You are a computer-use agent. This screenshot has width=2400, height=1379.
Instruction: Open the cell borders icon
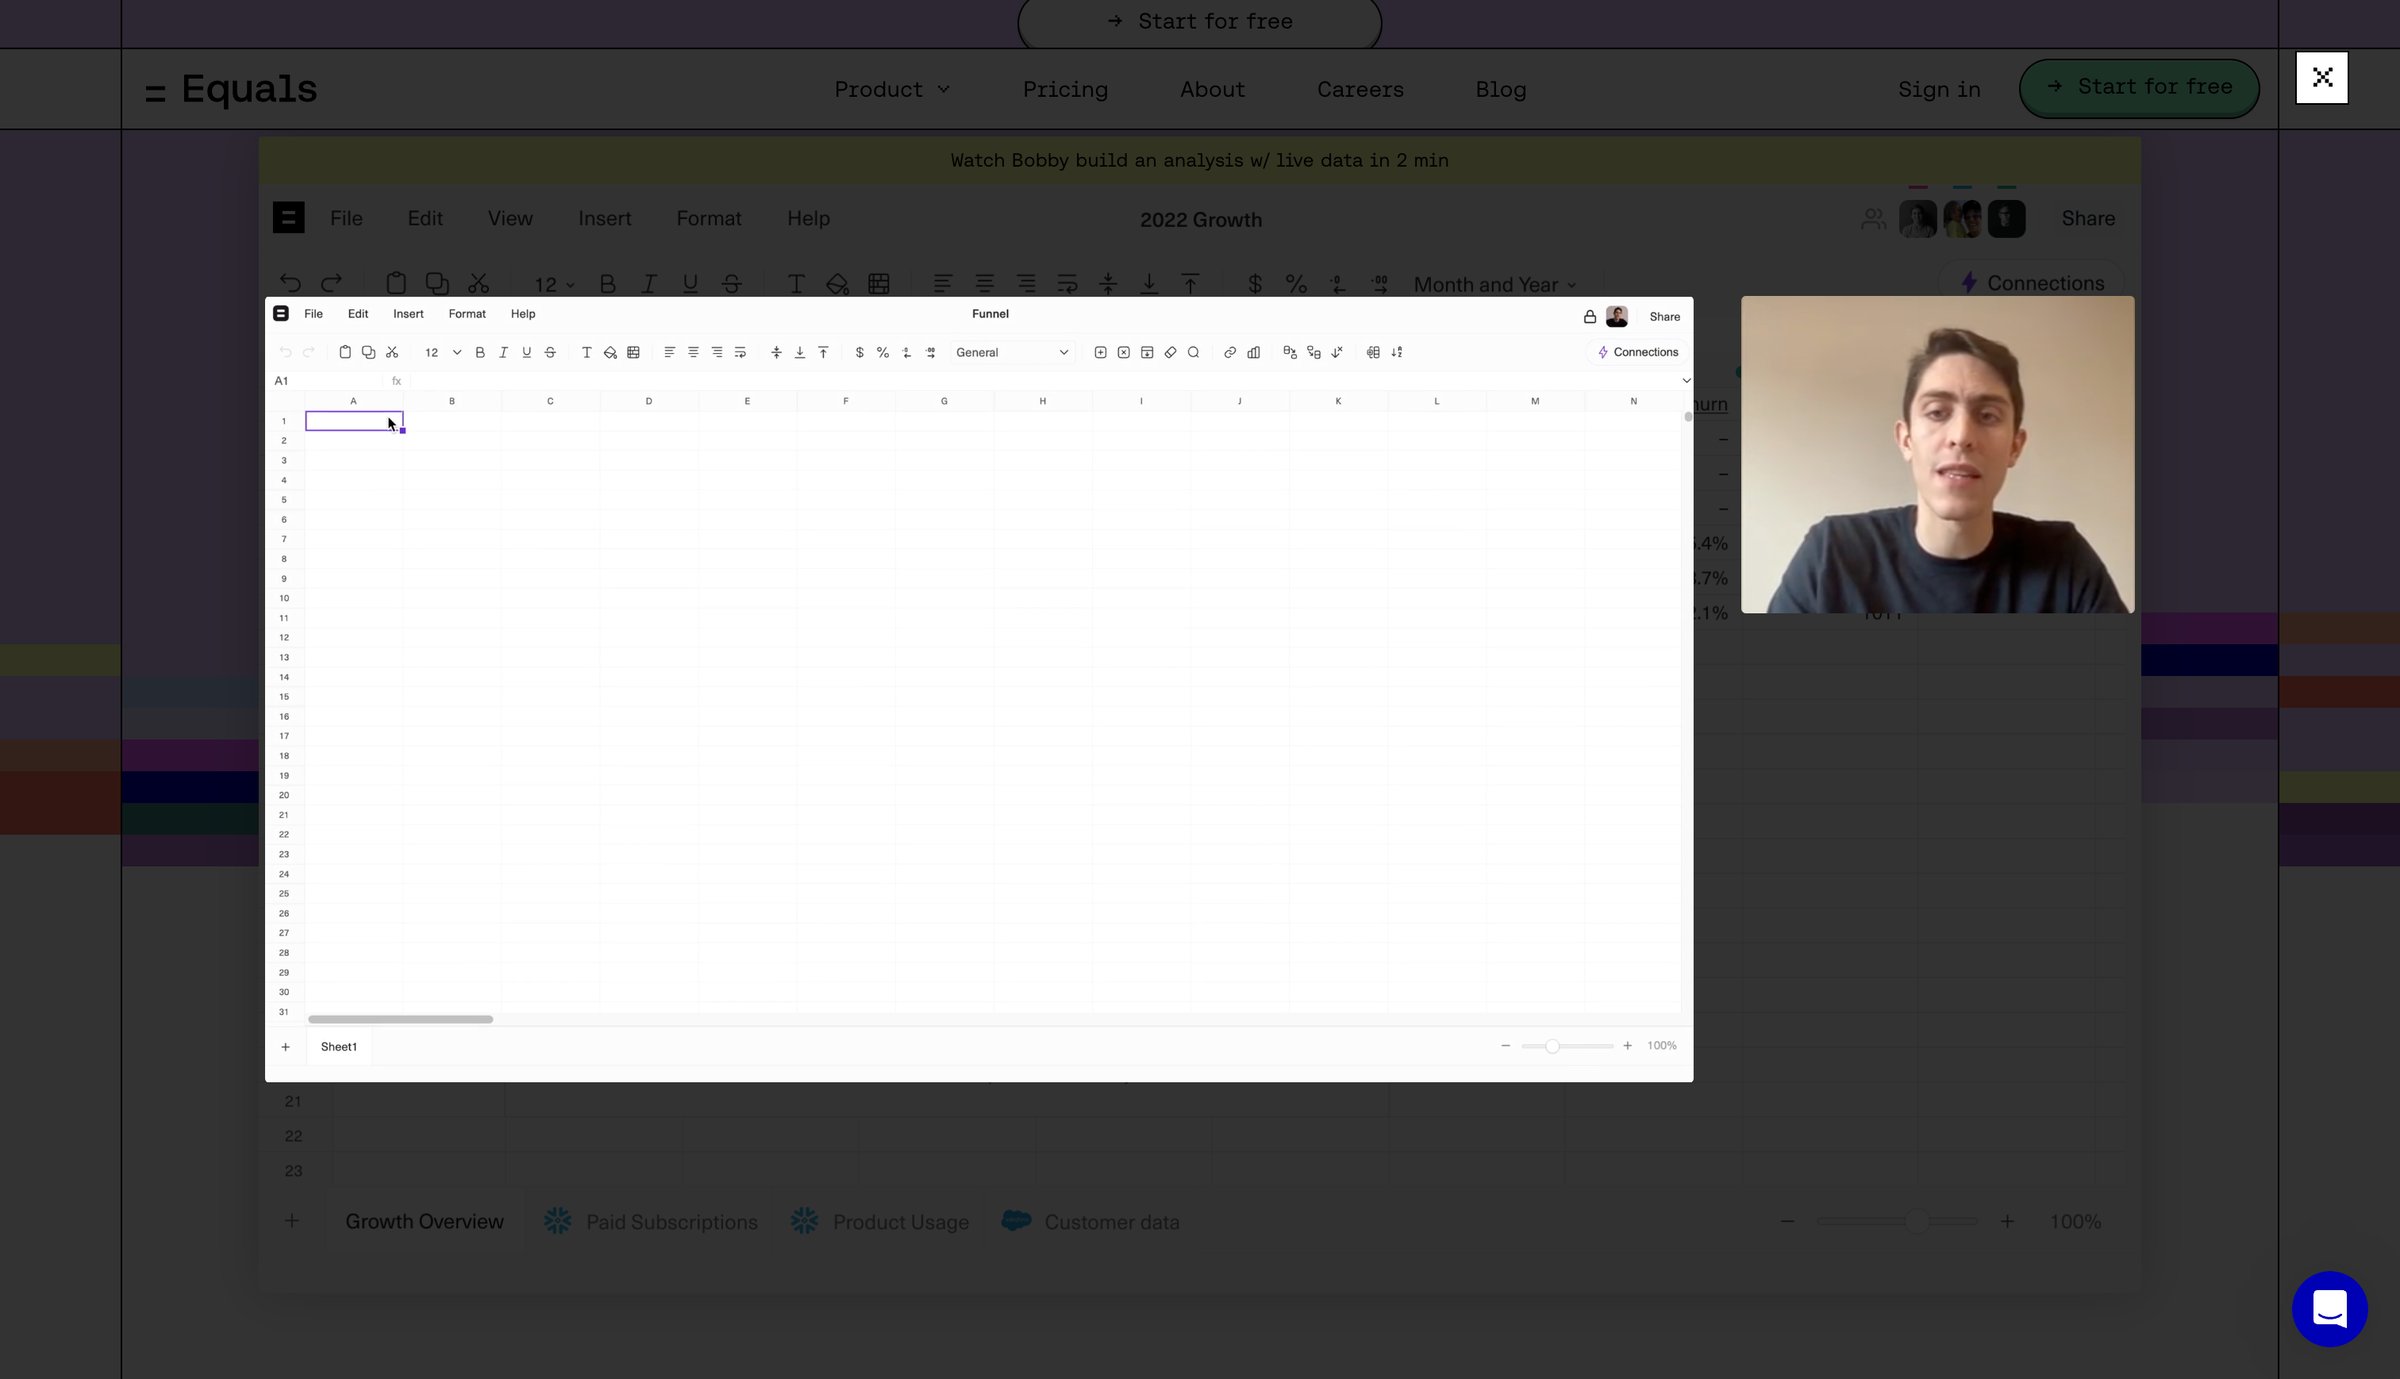click(633, 352)
